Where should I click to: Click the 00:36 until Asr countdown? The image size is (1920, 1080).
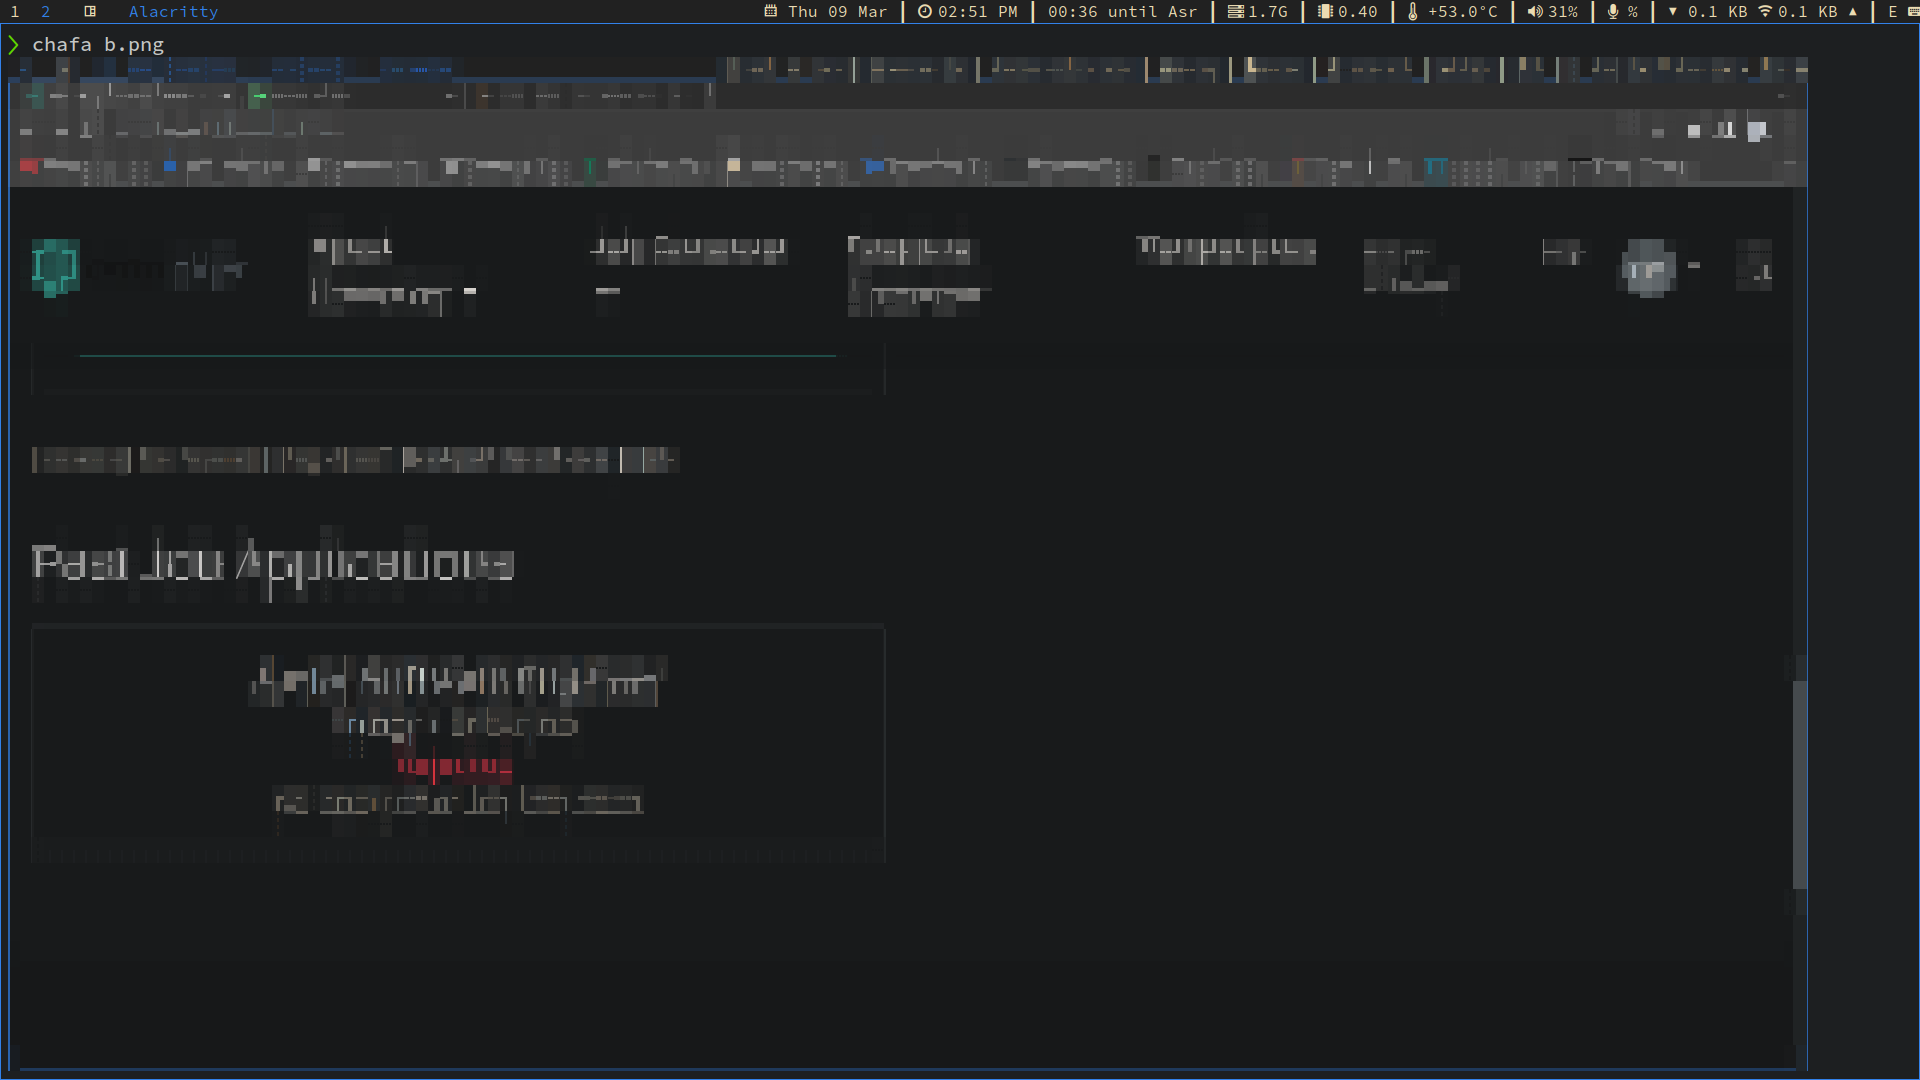(1120, 12)
